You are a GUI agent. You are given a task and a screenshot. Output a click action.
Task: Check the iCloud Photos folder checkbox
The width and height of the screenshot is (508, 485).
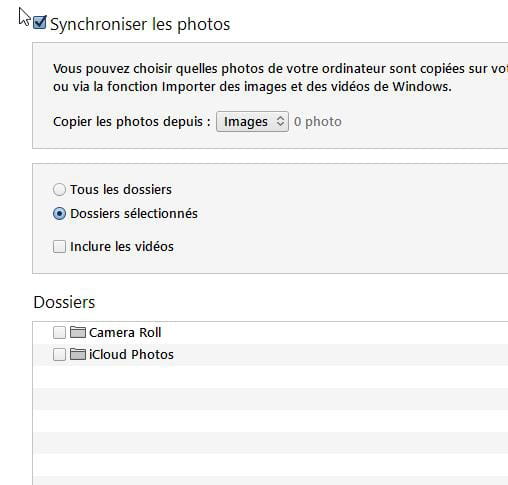59,354
